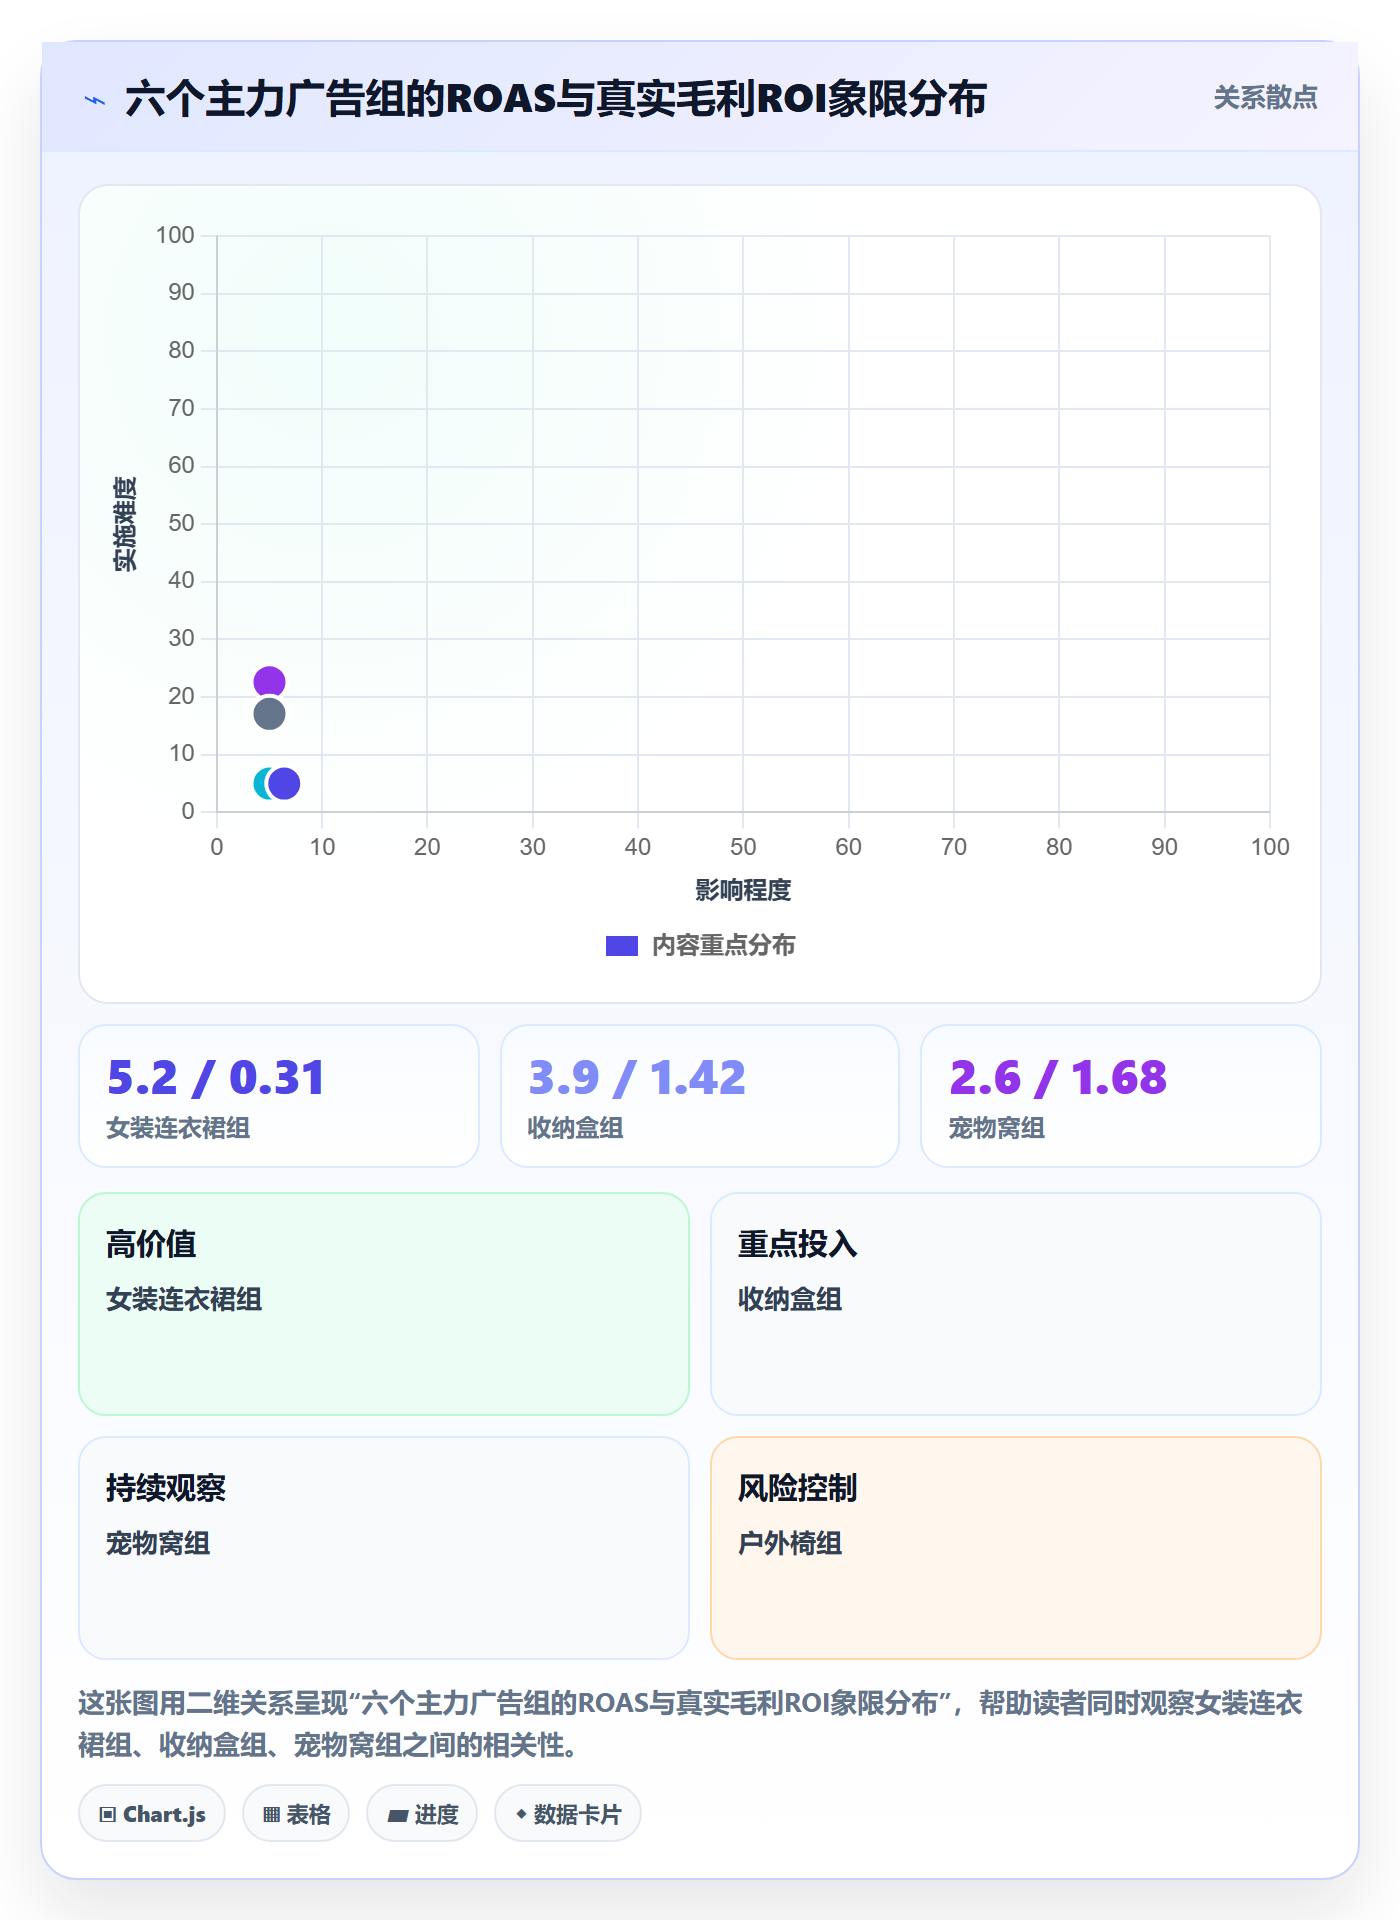Click the 关系散点 label in the header
This screenshot has width=1400, height=1920.
pos(1265,98)
